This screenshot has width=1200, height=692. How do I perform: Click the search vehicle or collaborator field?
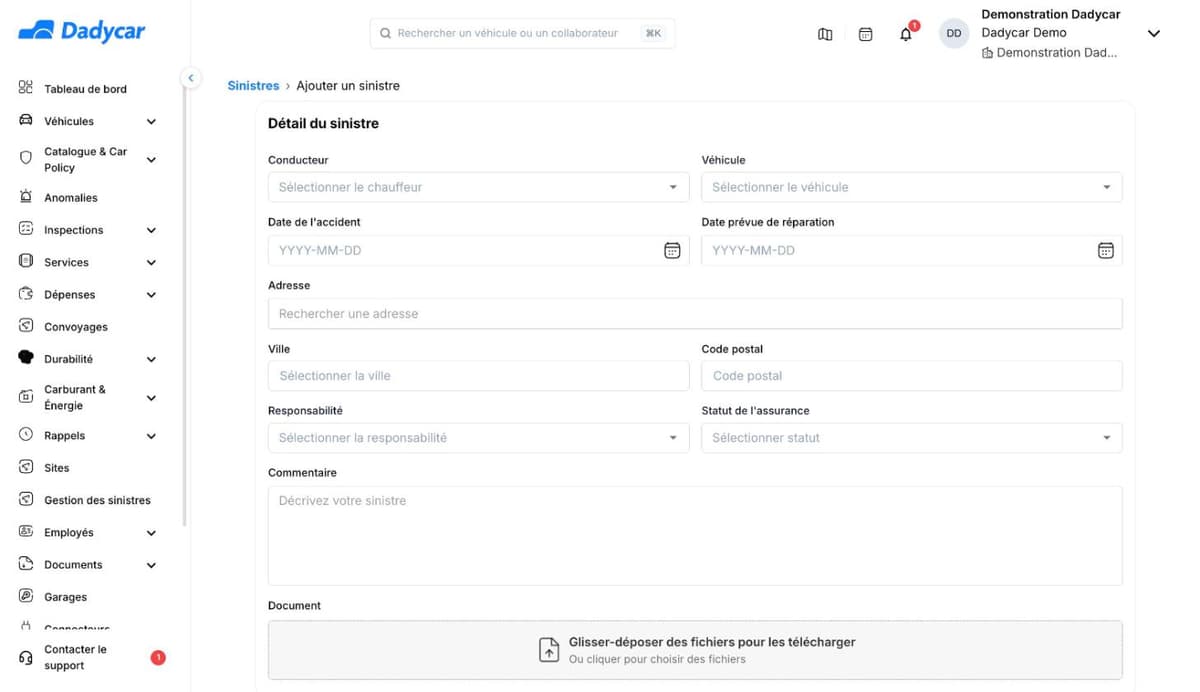click(x=522, y=33)
